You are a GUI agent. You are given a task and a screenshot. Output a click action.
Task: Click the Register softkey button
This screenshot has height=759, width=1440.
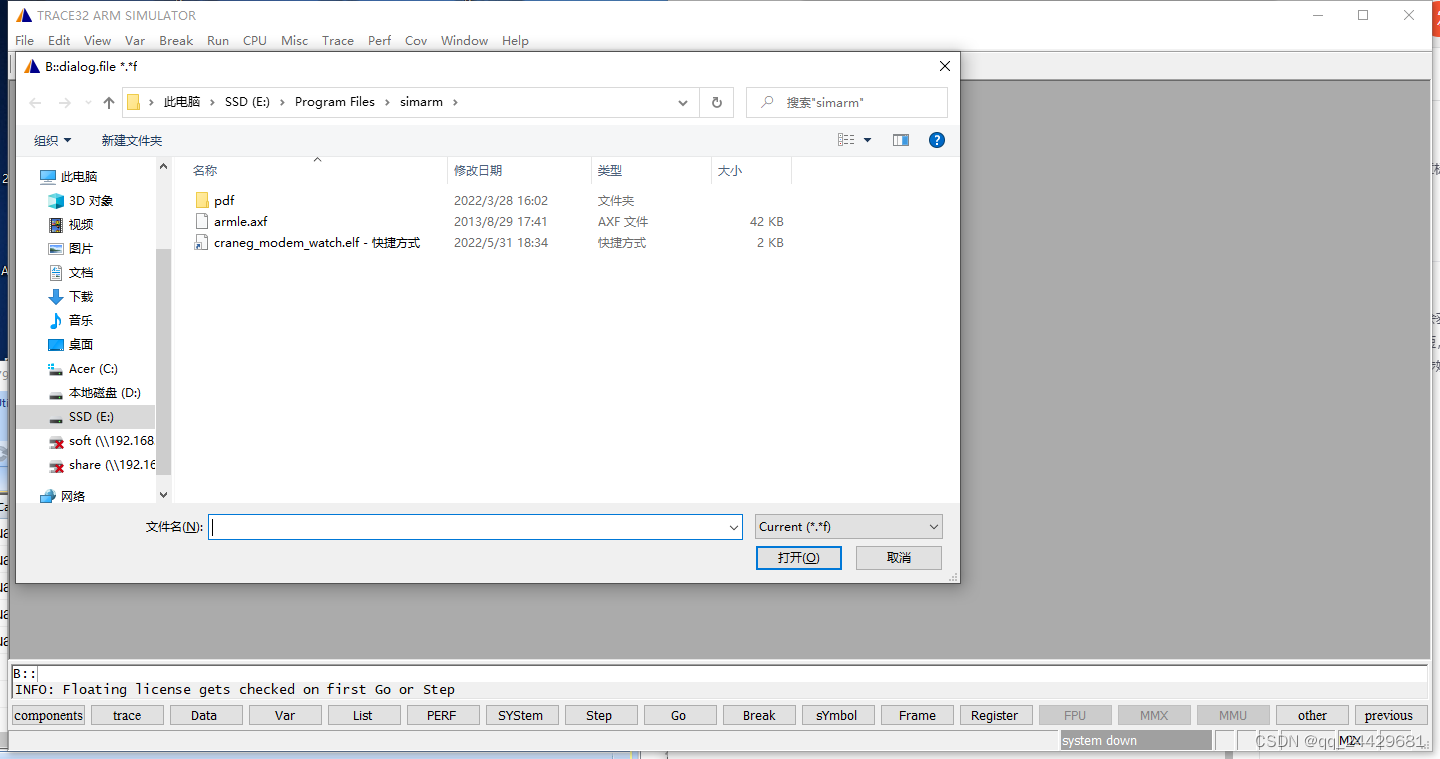tap(994, 715)
